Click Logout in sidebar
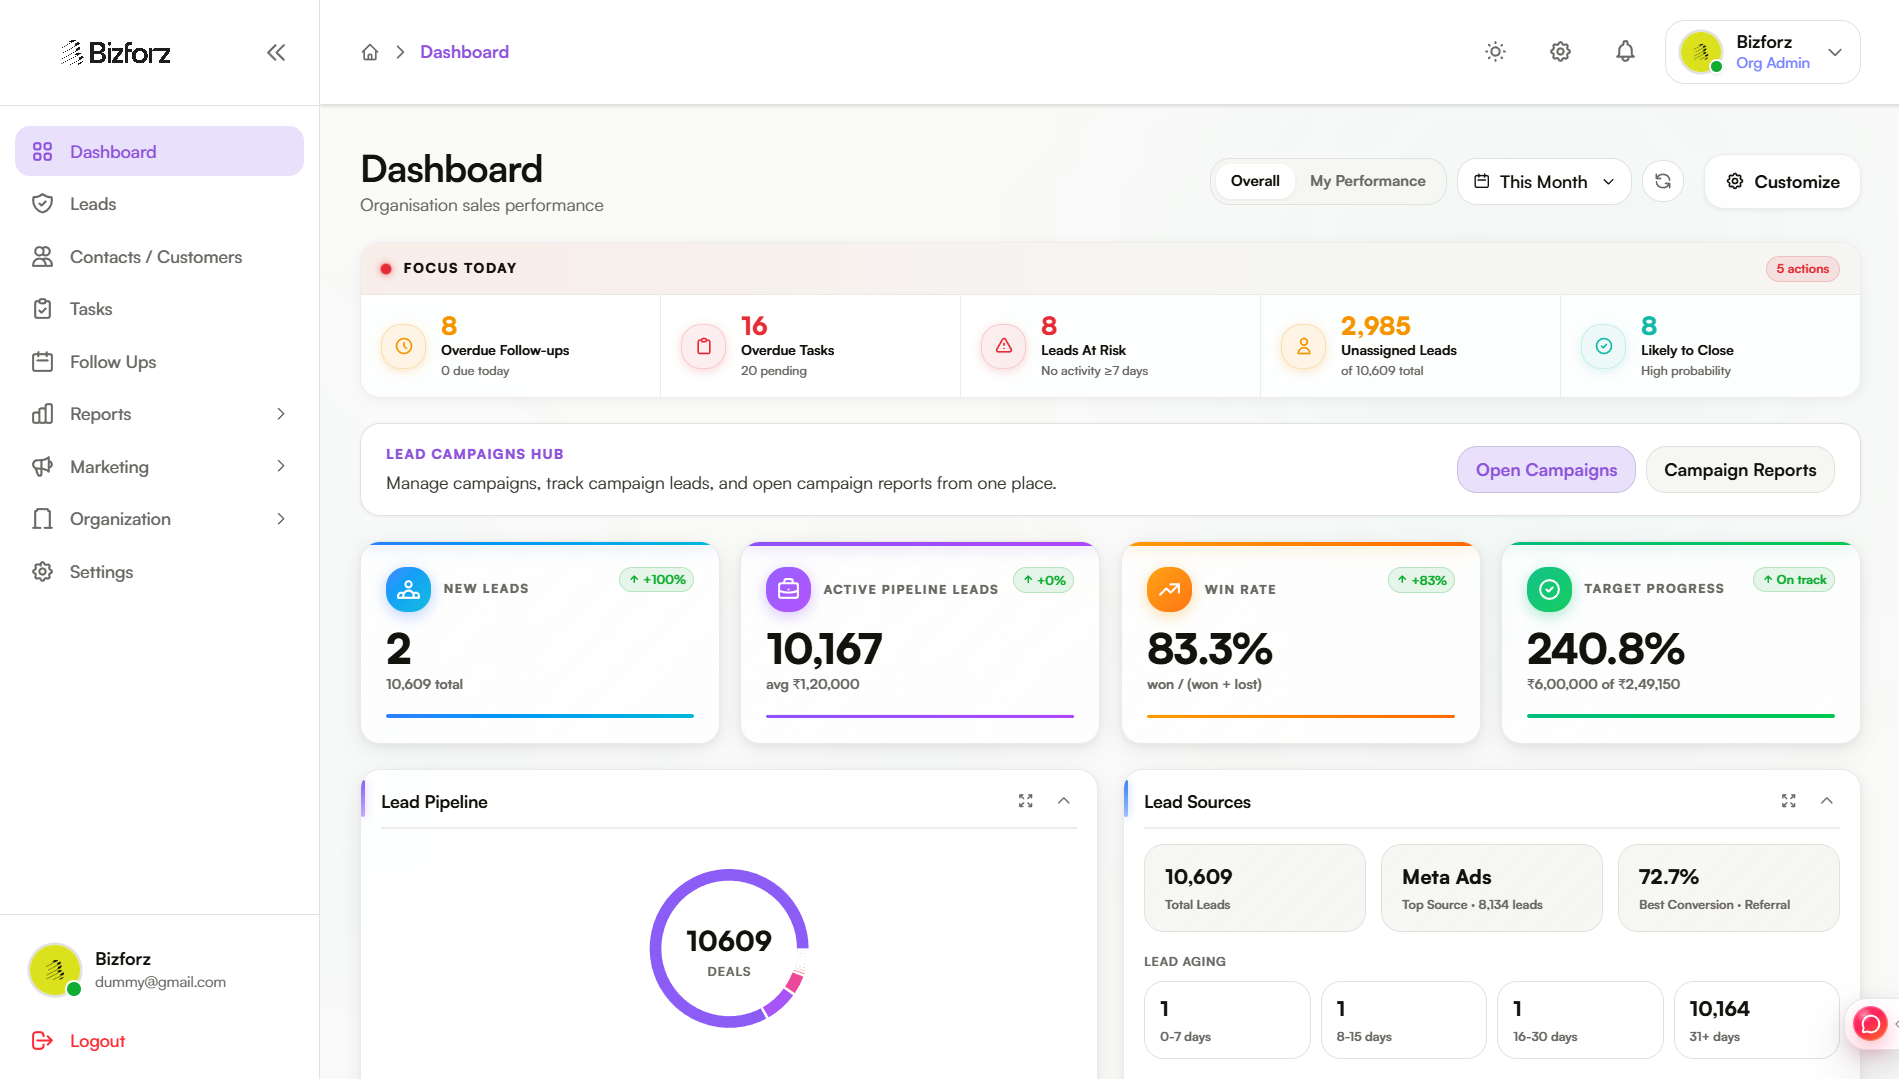This screenshot has width=1899, height=1079. (78, 1041)
